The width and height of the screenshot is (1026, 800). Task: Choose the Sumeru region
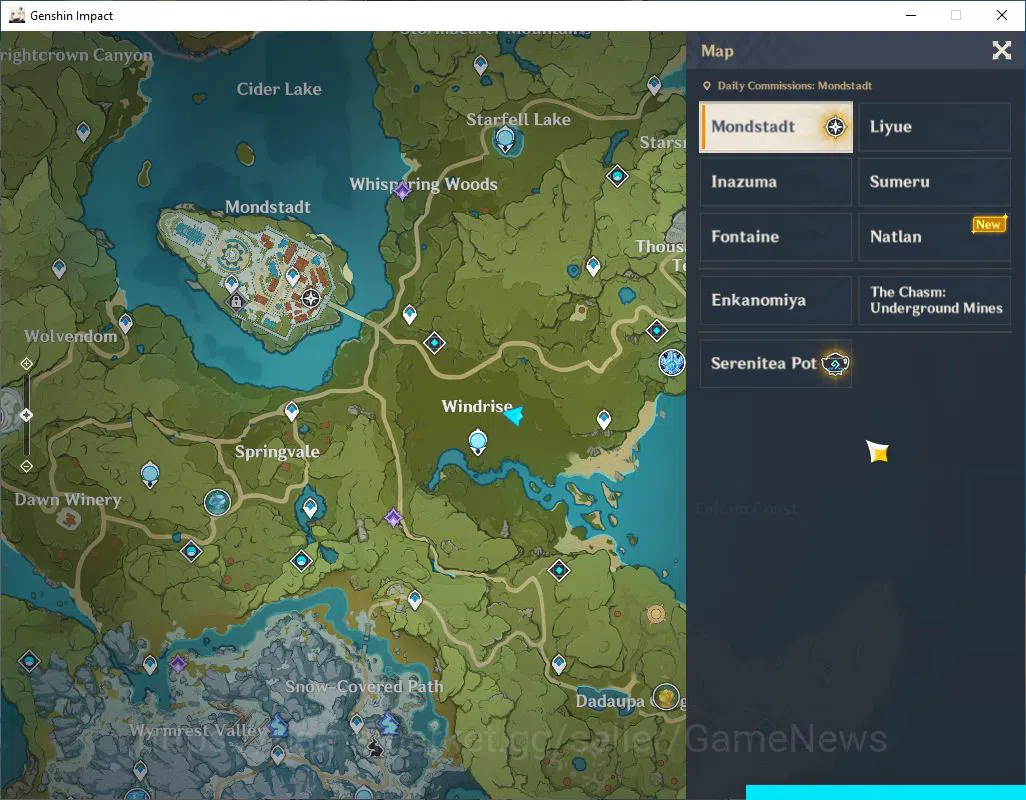tap(934, 182)
